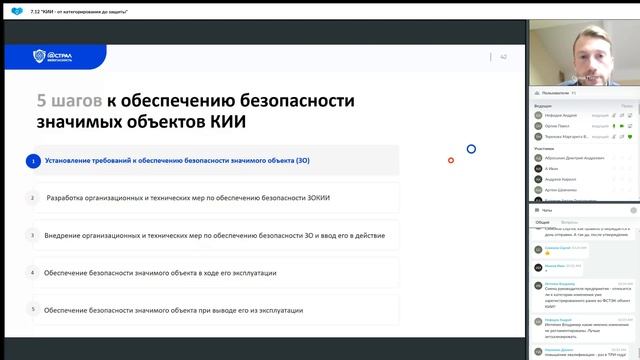Select the step 4 number circle

33,272
